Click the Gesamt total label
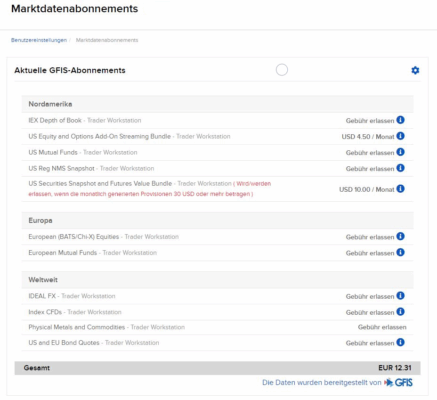 coord(37,368)
